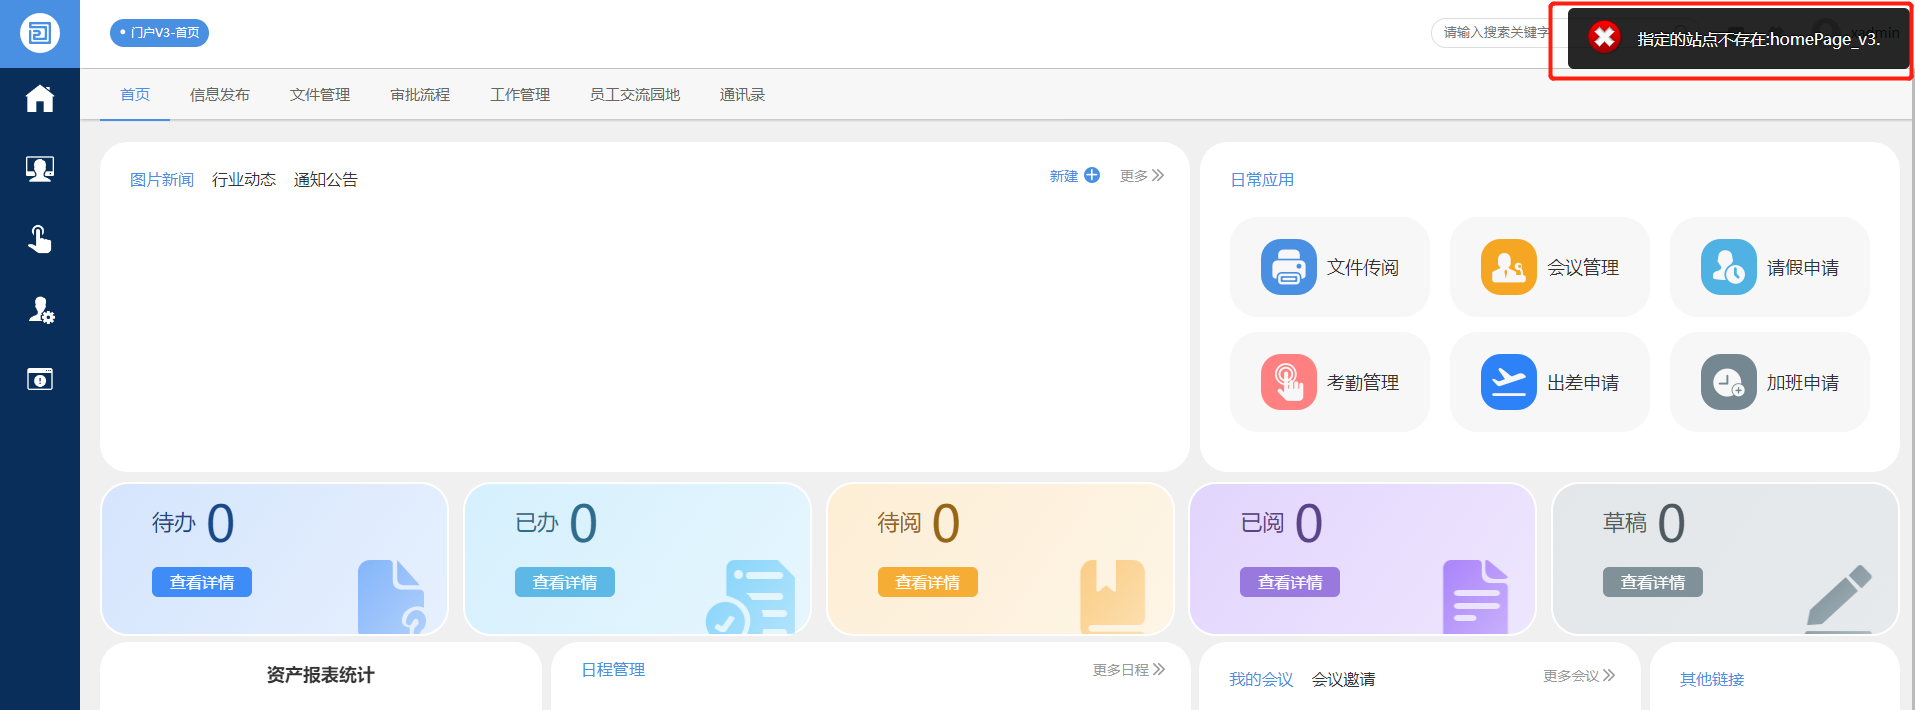Click 查看详情 in the 已阅 card

coord(1290,582)
